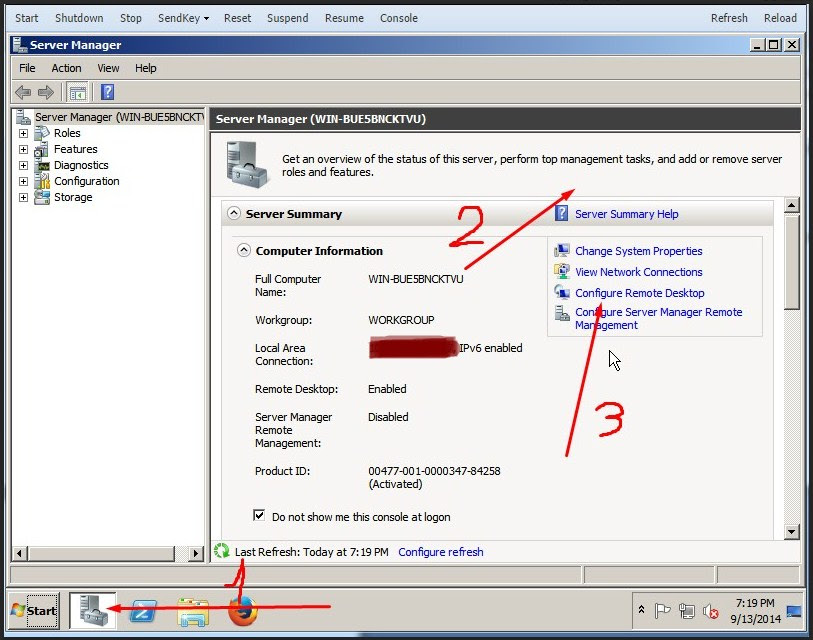Screen dimensions: 813x640
Task: Open Windows Explorer from the taskbar
Action: (x=193, y=612)
